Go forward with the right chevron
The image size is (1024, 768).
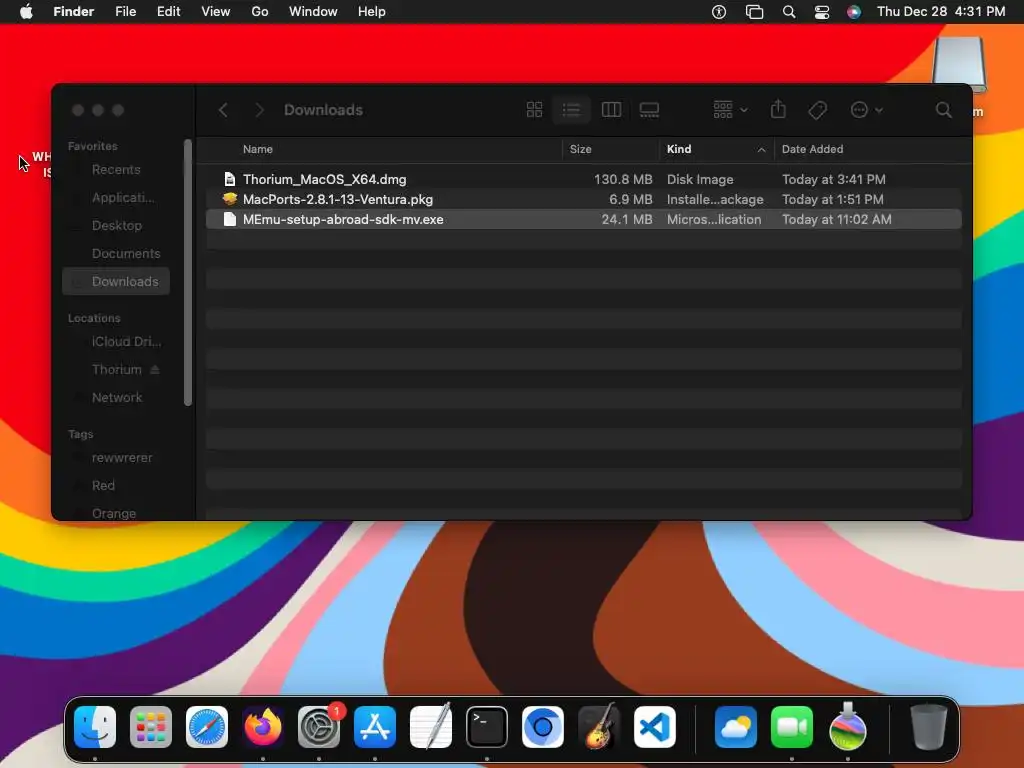click(259, 110)
